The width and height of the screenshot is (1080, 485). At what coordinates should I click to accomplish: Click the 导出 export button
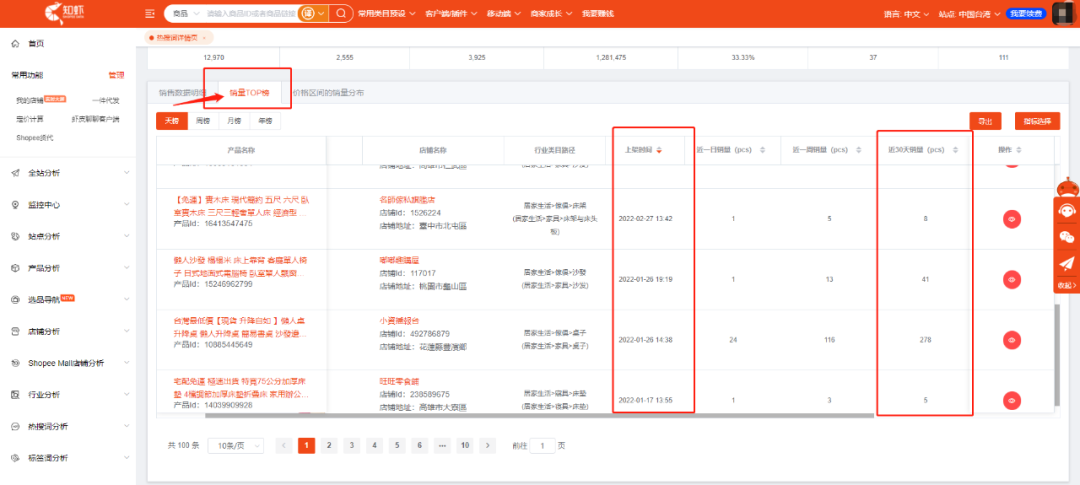985,121
